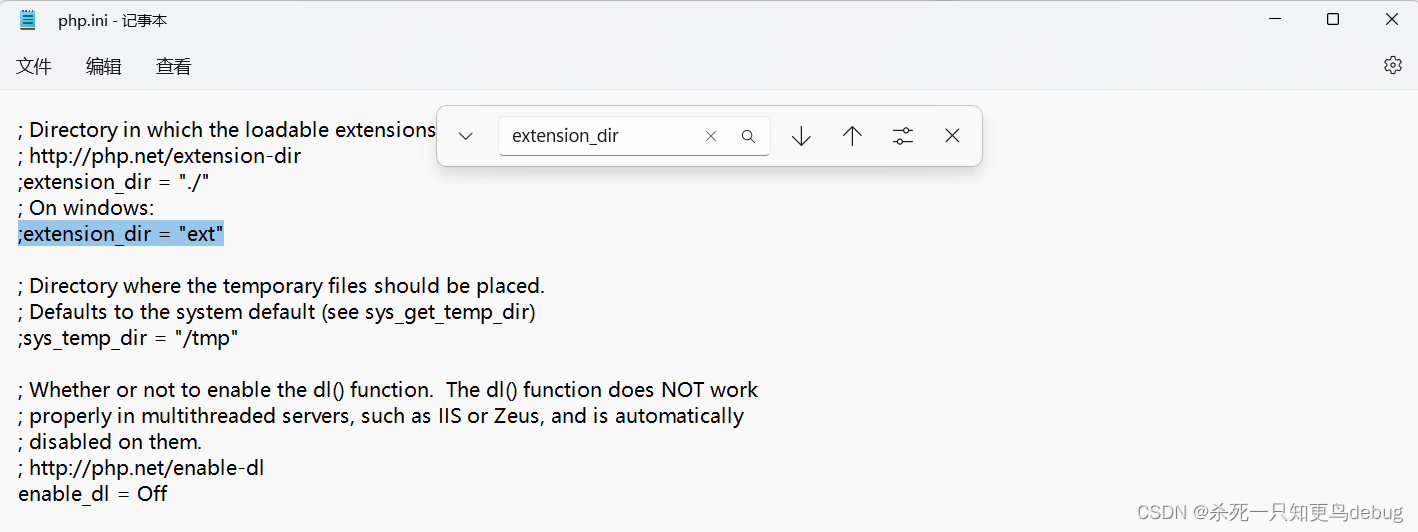Click inside the extension_dir search field
Screen dimensions: 1418x532
[600, 136]
